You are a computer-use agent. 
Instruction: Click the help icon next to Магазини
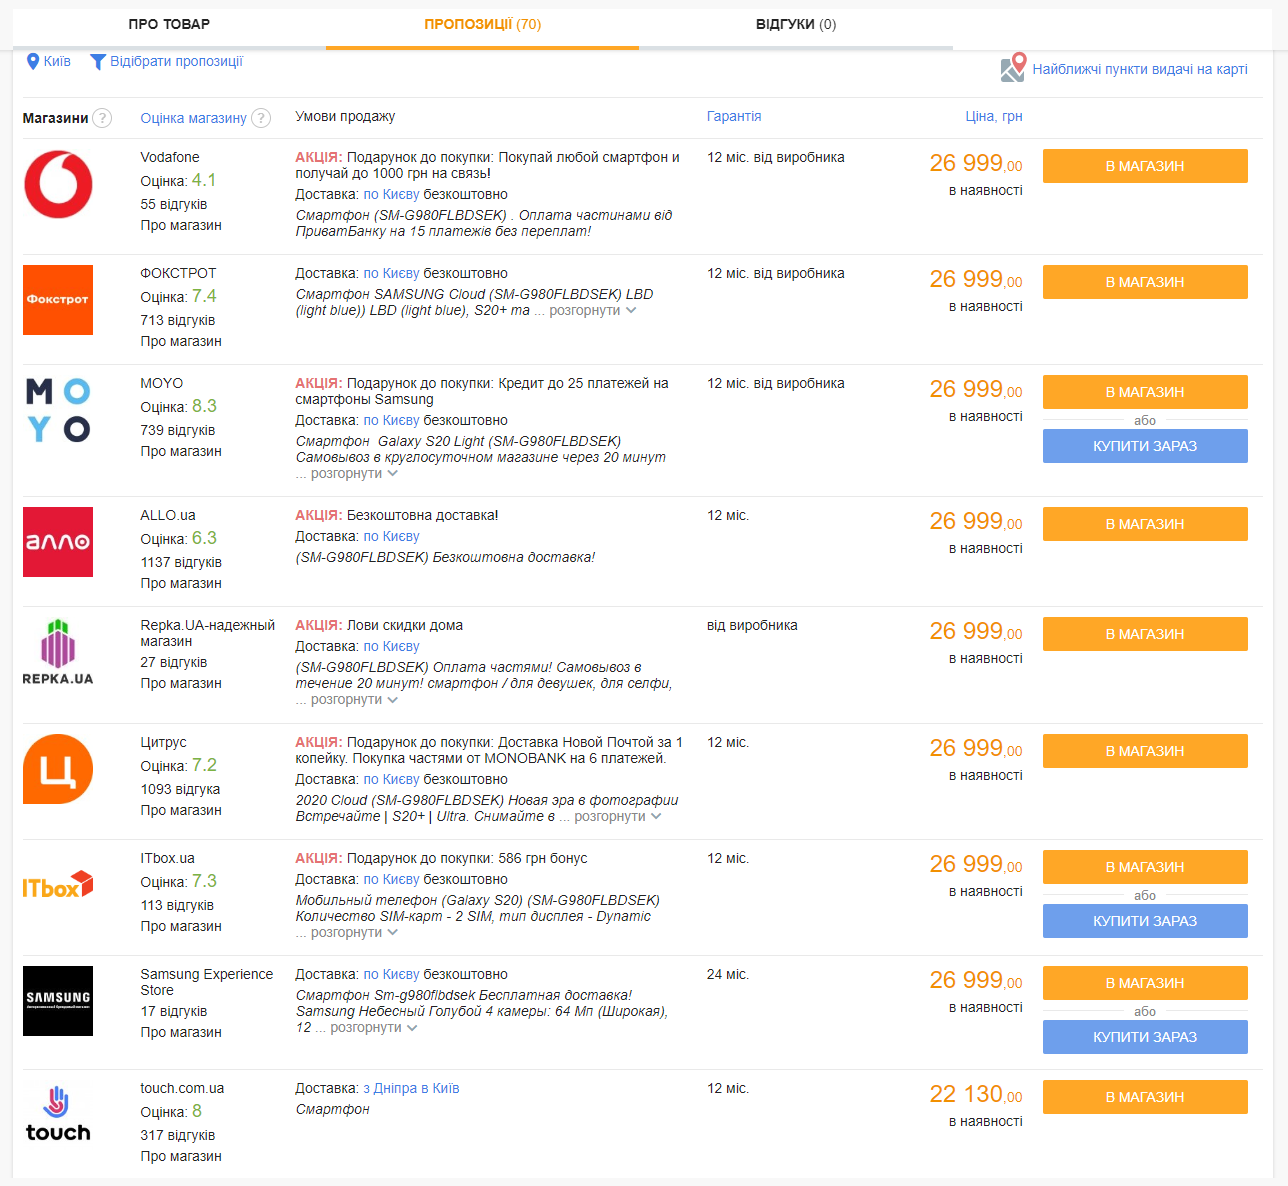[x=102, y=118]
